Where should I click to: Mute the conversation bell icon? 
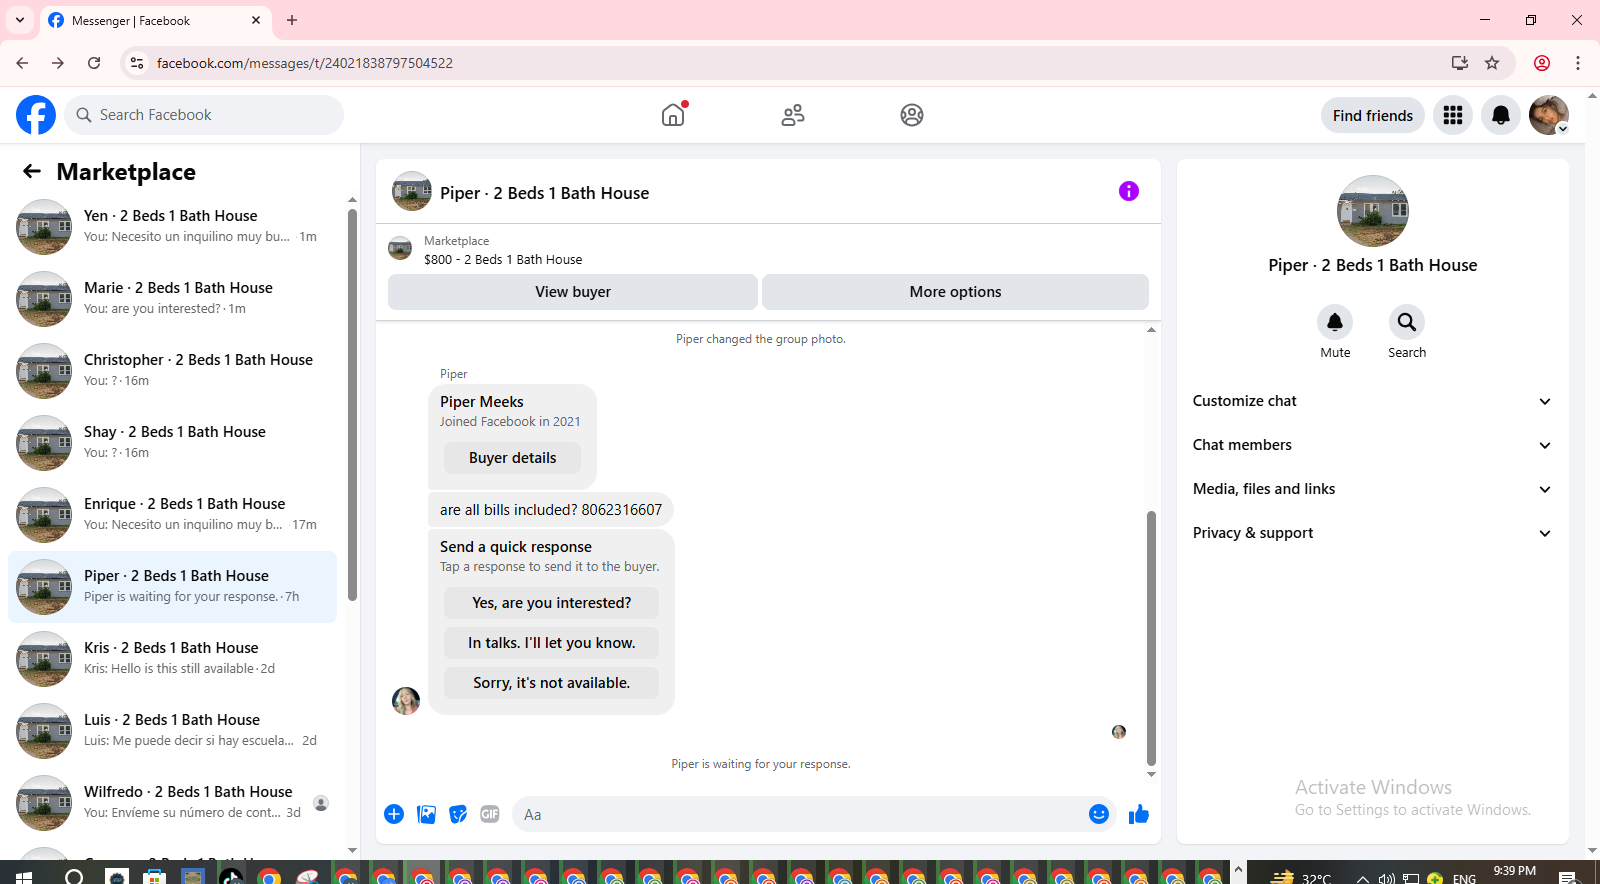click(x=1335, y=322)
